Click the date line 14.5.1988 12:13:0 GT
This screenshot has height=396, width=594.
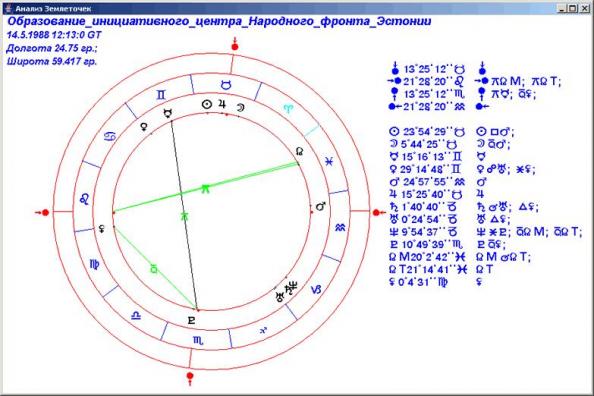click(x=54, y=35)
